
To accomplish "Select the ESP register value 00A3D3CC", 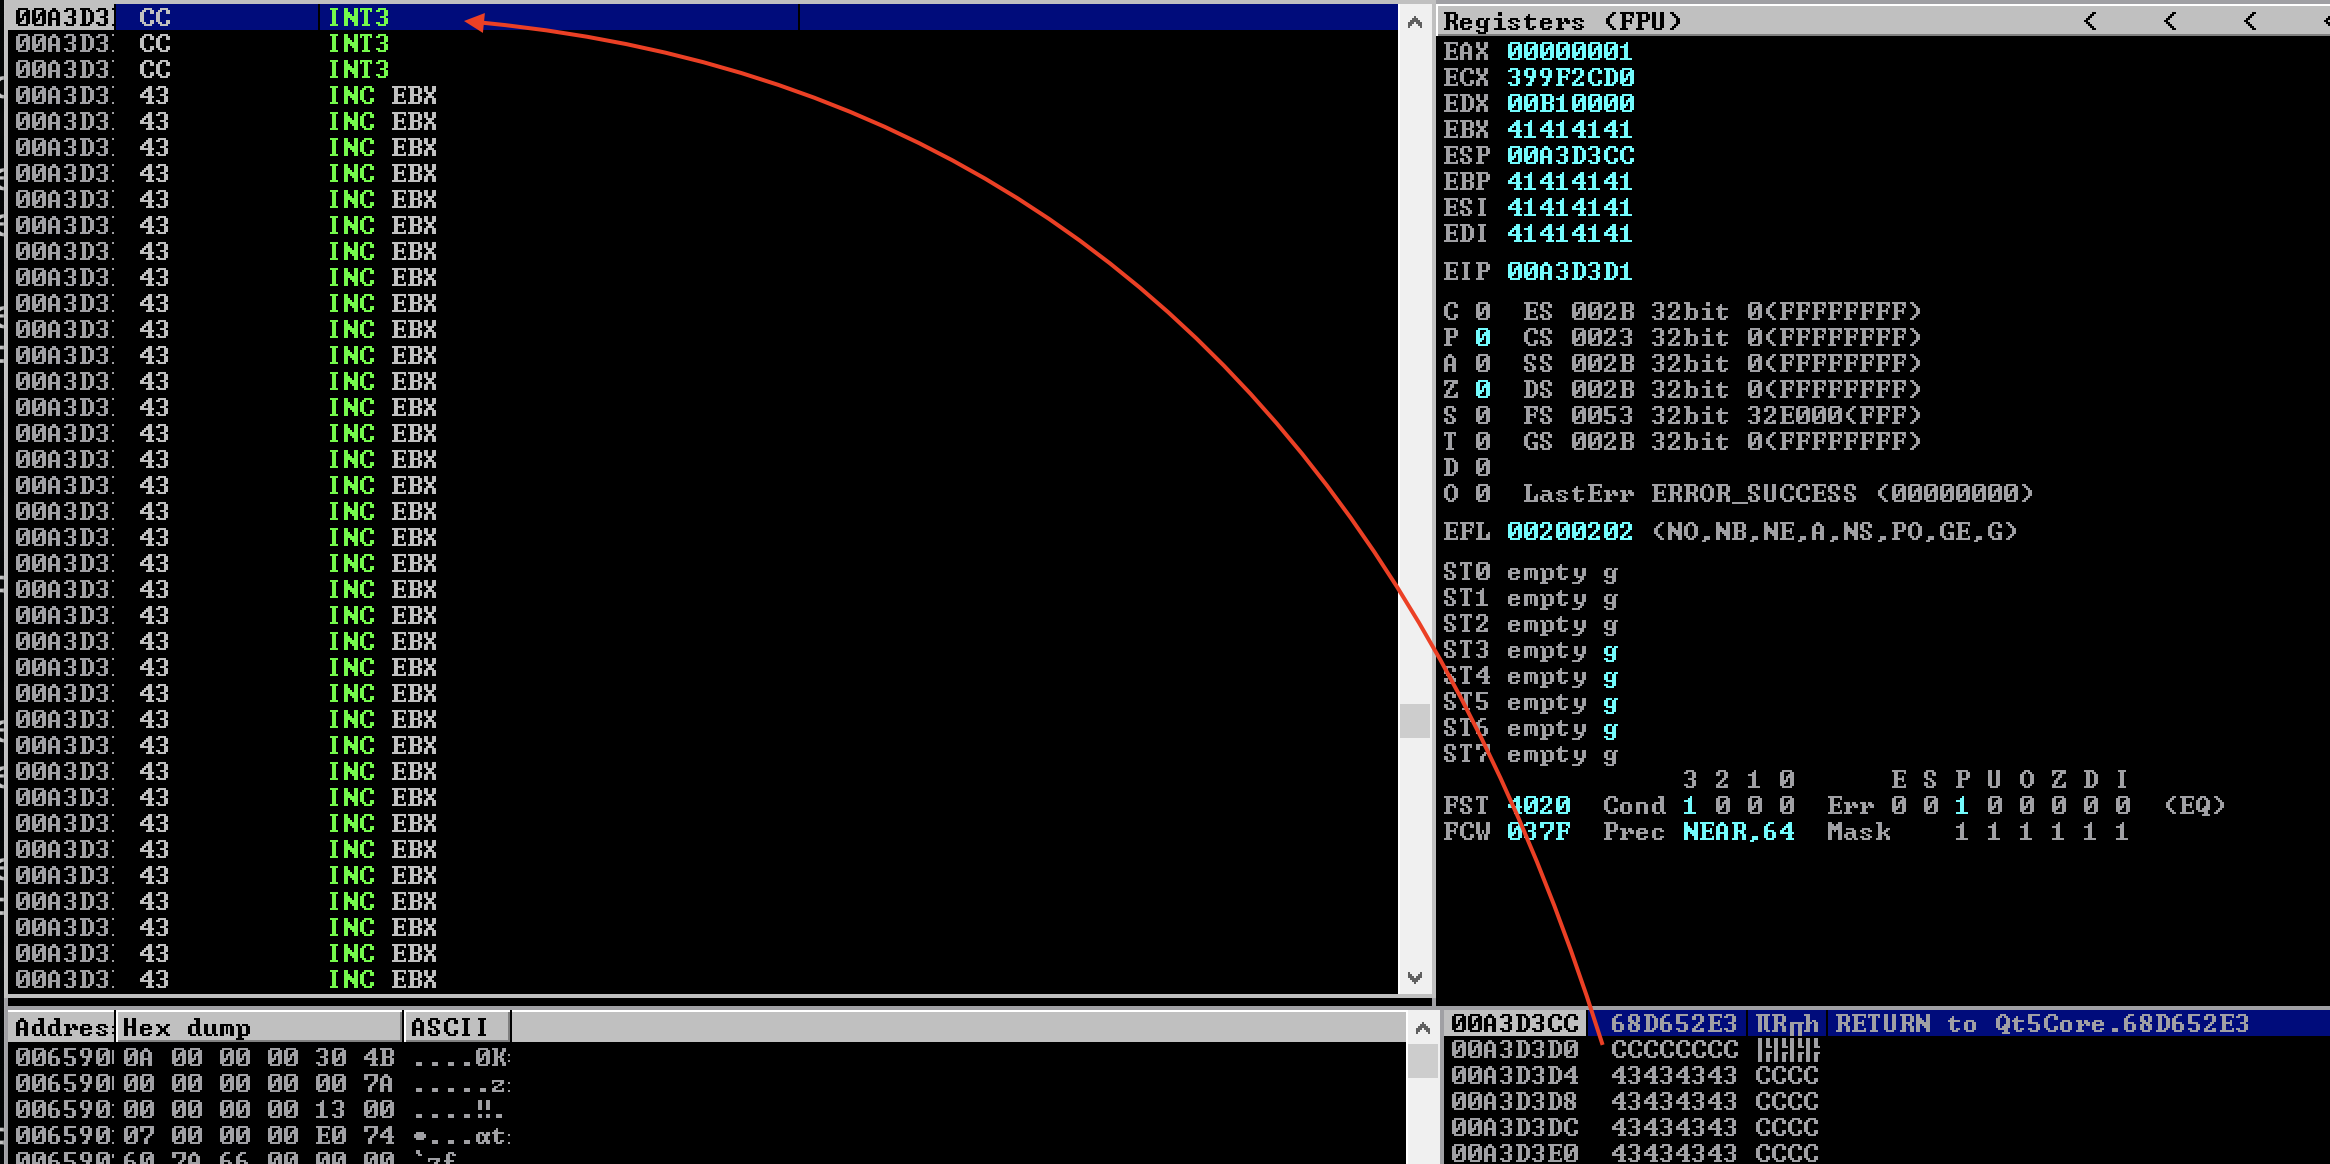I will (1570, 155).
